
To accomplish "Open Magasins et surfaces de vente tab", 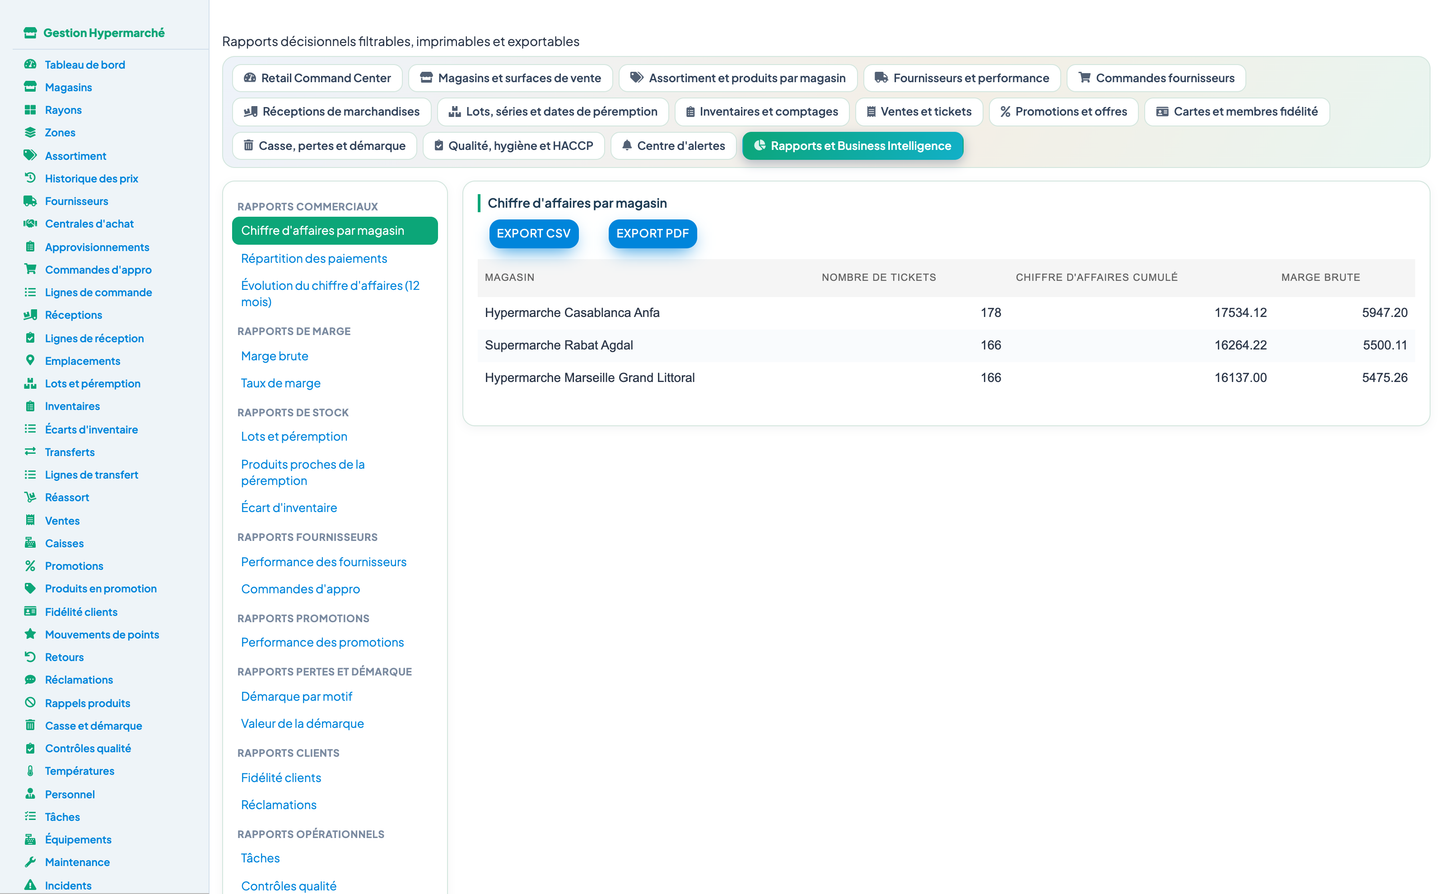I will [x=510, y=78].
